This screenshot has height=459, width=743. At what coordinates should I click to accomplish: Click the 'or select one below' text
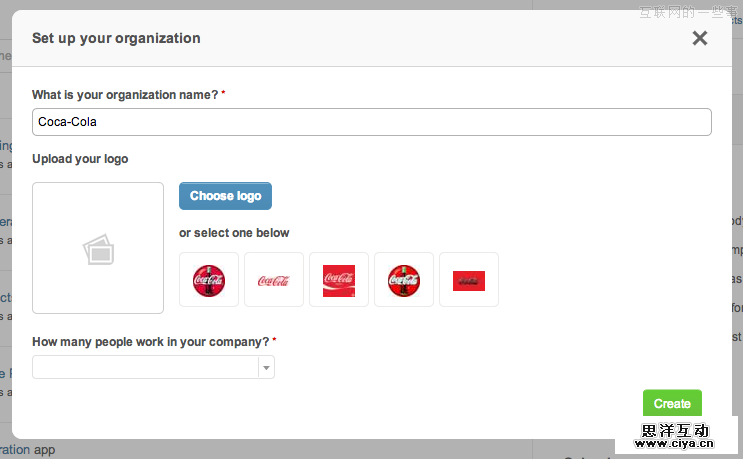coord(234,233)
